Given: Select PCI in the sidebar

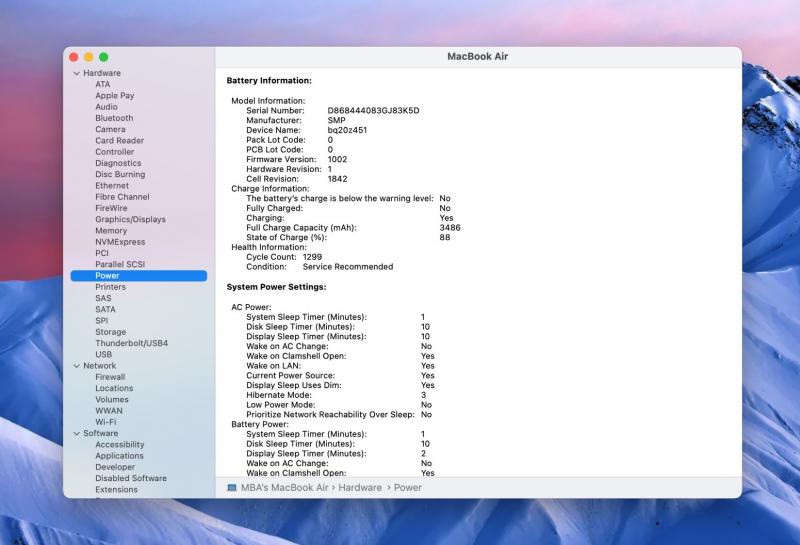Looking at the screenshot, I should pyautogui.click(x=102, y=253).
